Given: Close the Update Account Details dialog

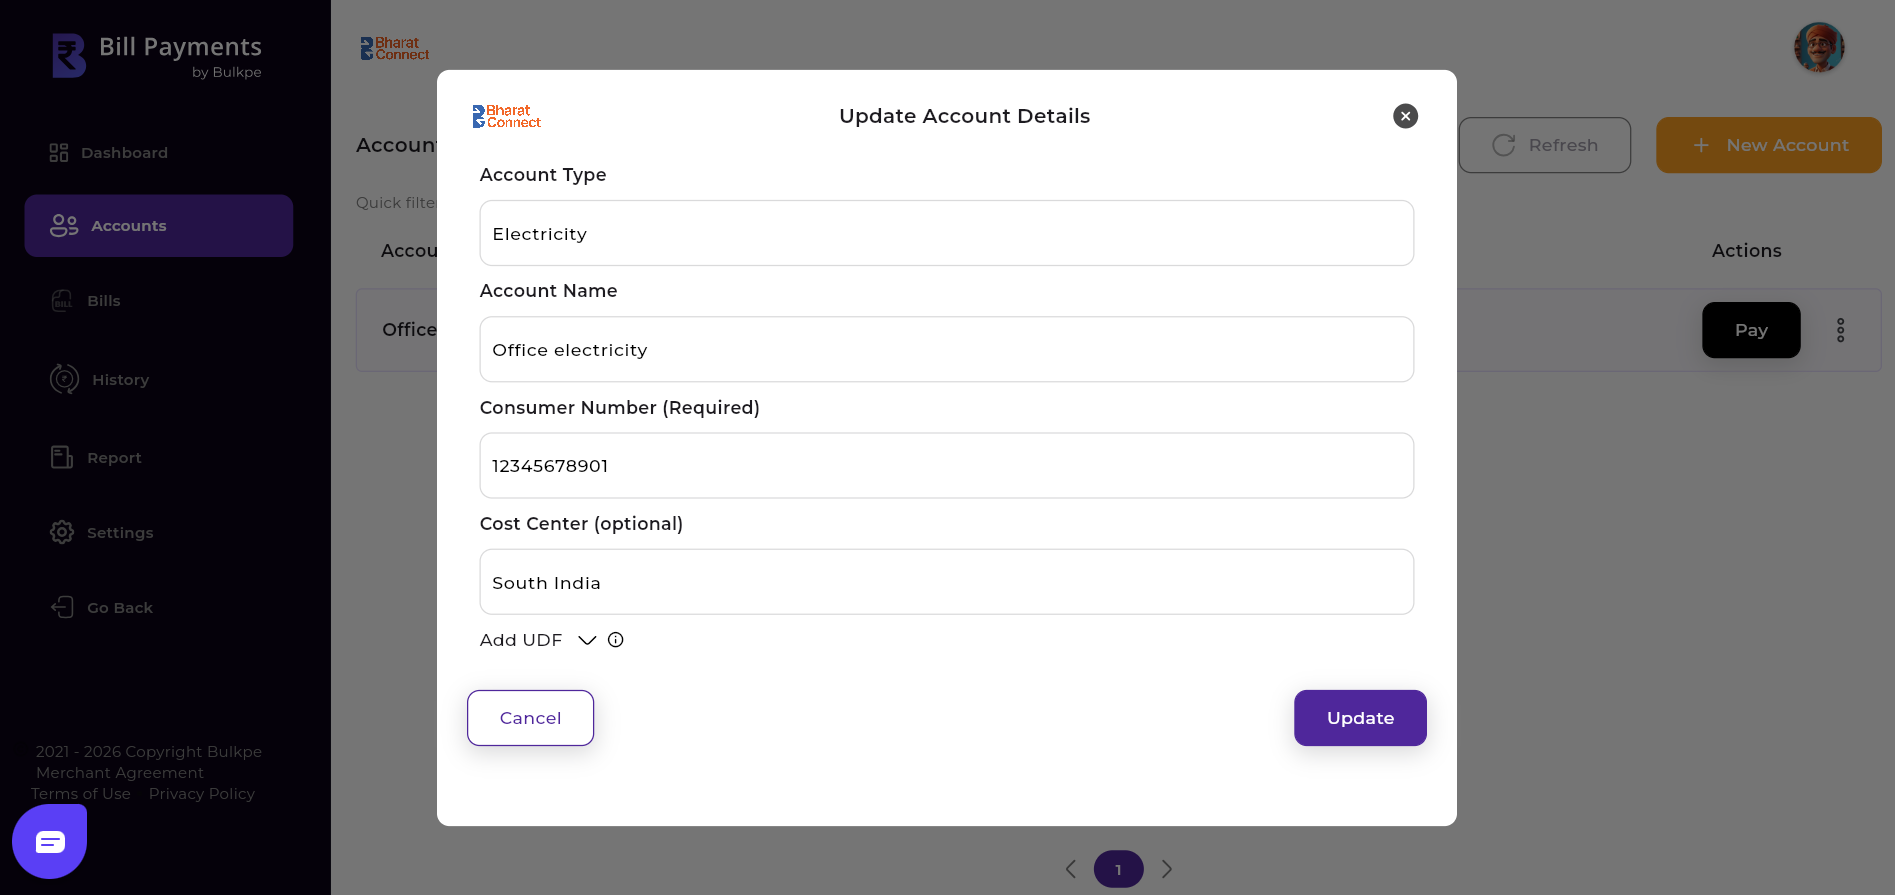Looking at the screenshot, I should pos(1405,116).
